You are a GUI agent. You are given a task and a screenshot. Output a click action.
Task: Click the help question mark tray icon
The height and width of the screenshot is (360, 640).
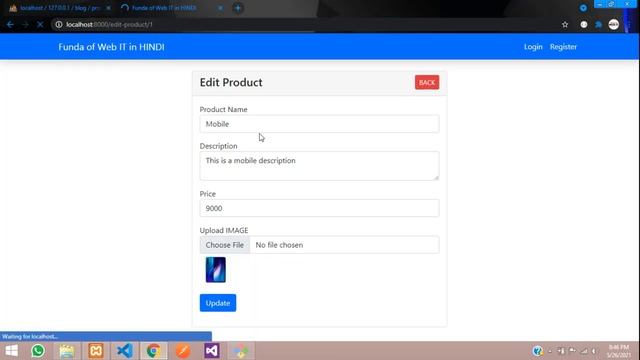(538, 351)
